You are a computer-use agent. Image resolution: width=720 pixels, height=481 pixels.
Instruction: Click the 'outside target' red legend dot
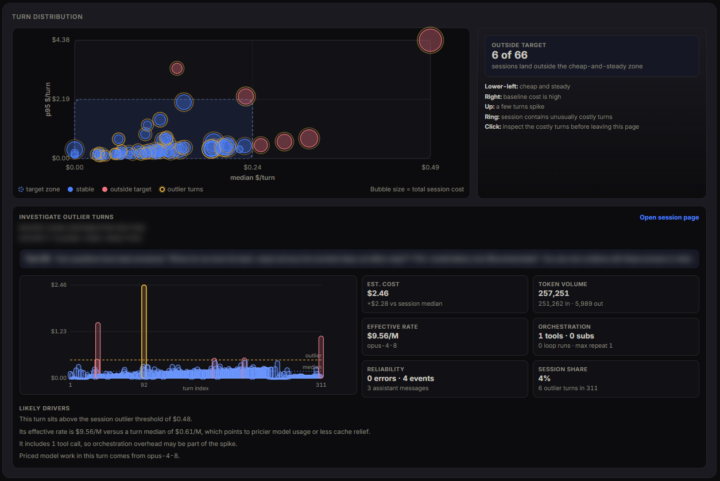105,189
